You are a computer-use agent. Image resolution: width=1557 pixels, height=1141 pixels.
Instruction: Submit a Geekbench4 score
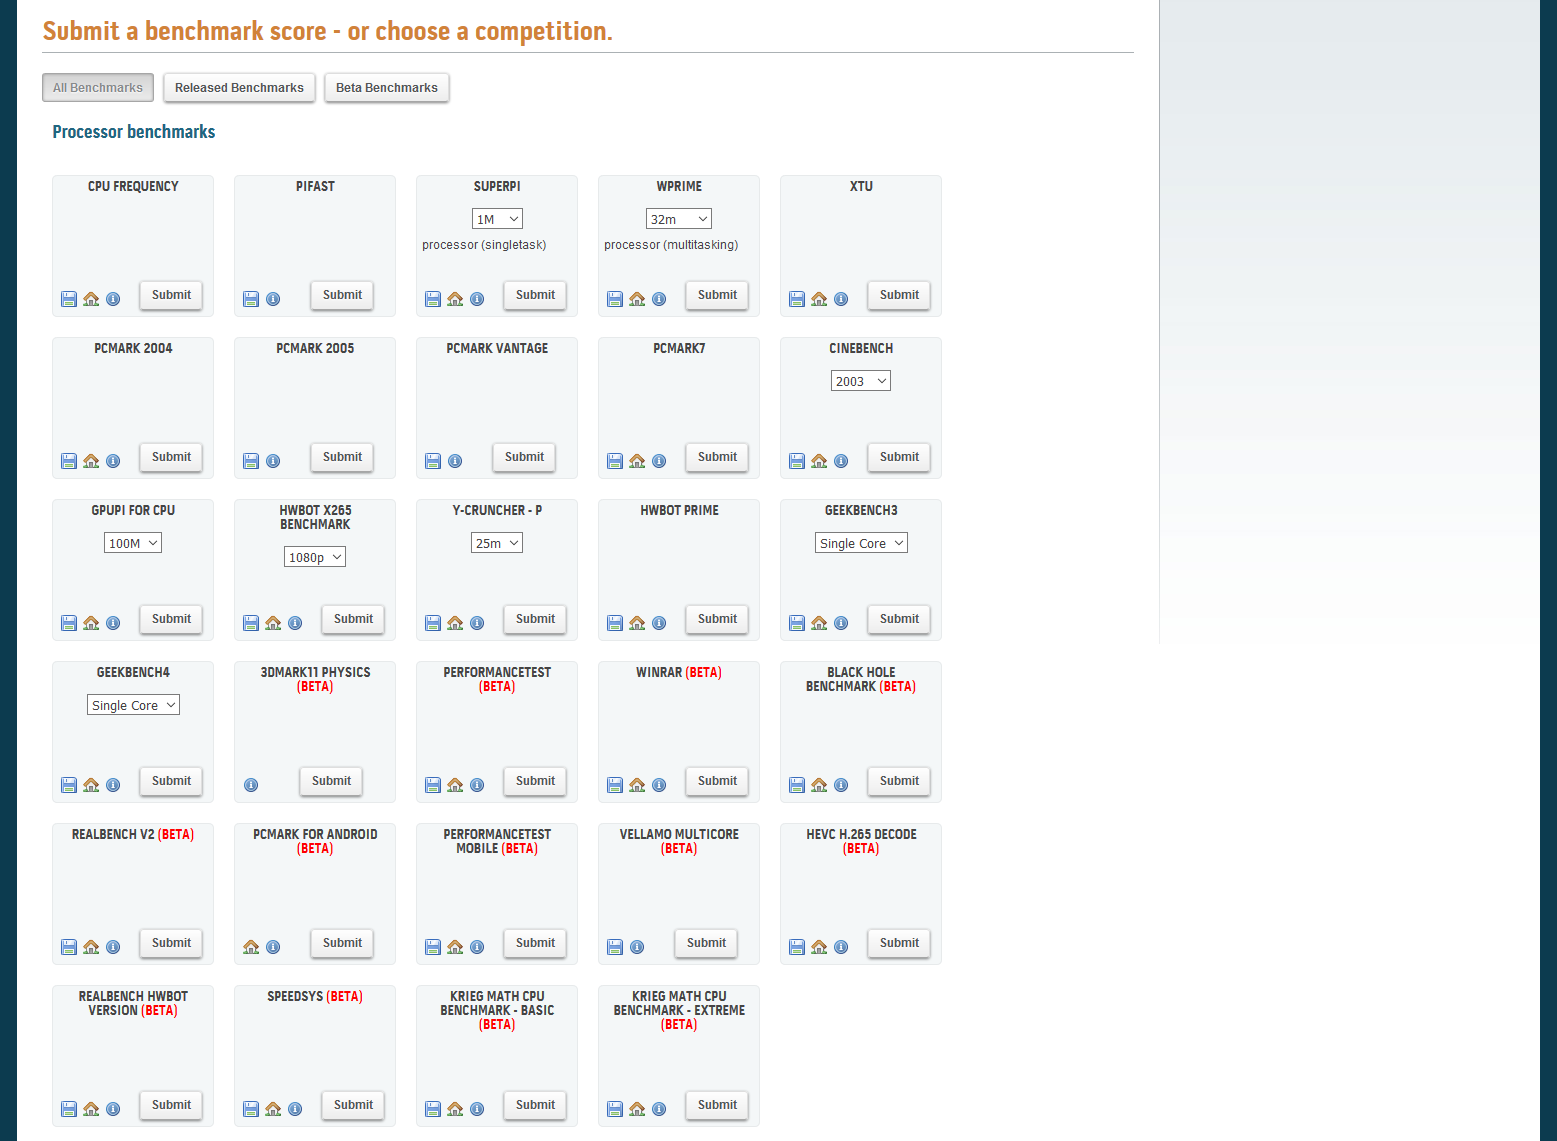pyautogui.click(x=171, y=781)
